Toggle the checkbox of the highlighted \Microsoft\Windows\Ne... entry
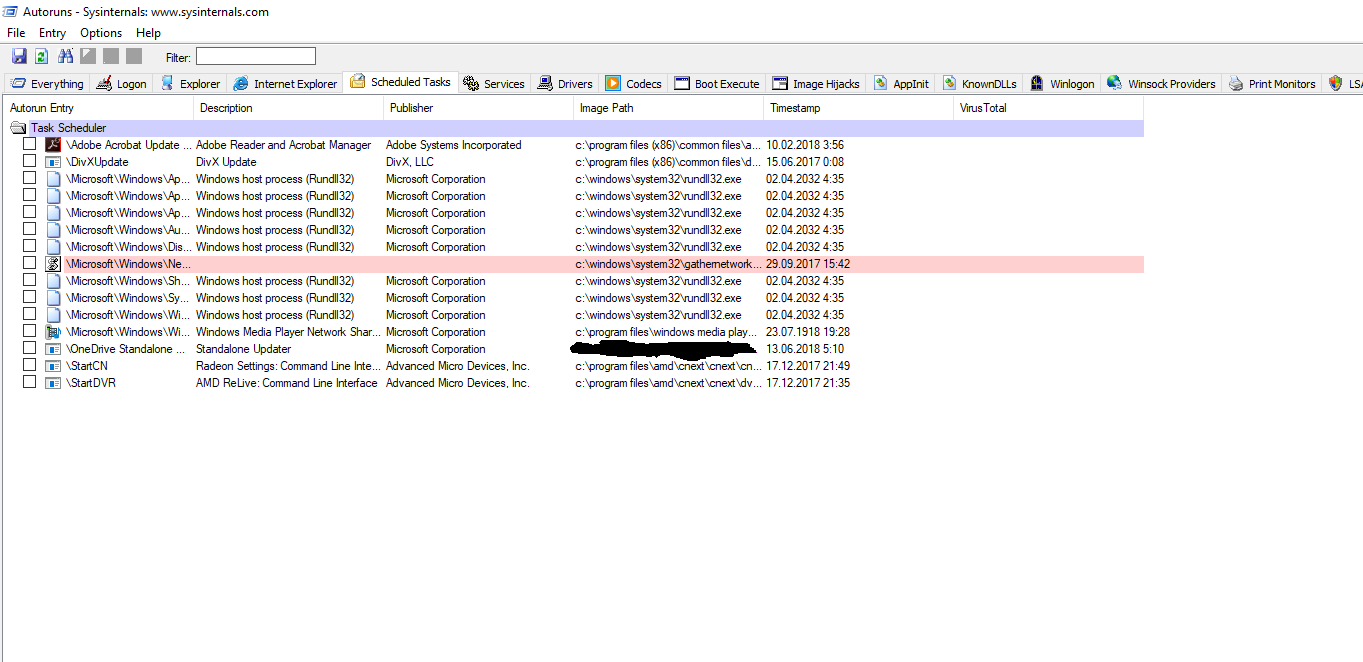 [x=30, y=264]
